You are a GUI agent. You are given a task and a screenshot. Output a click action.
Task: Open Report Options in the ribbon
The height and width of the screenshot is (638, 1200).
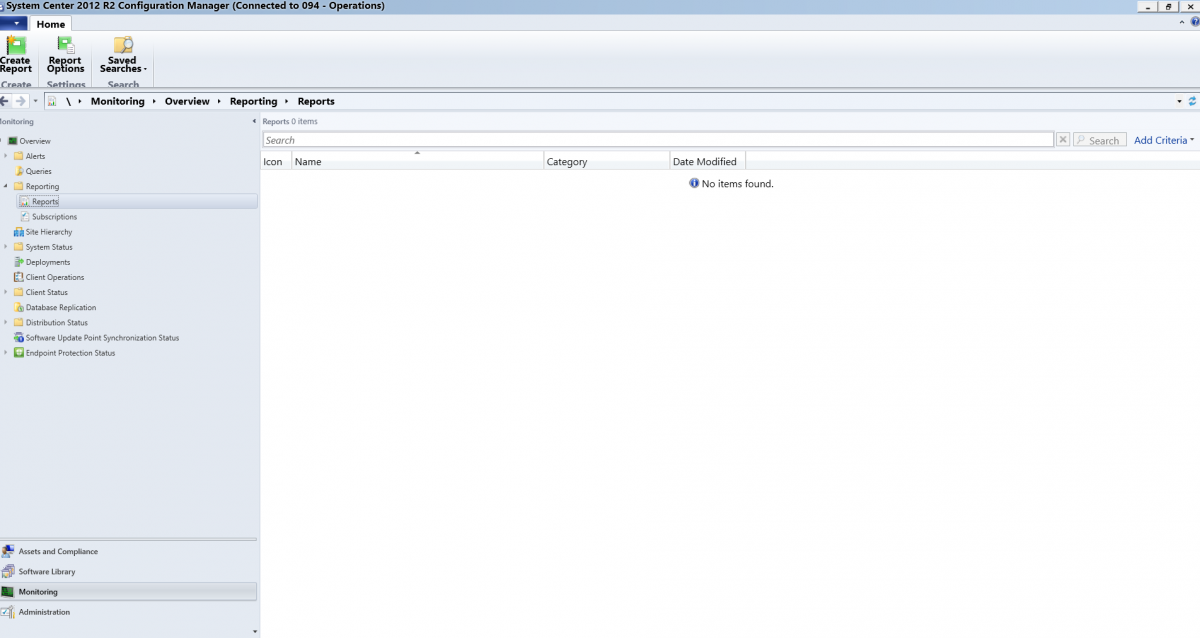click(x=66, y=55)
